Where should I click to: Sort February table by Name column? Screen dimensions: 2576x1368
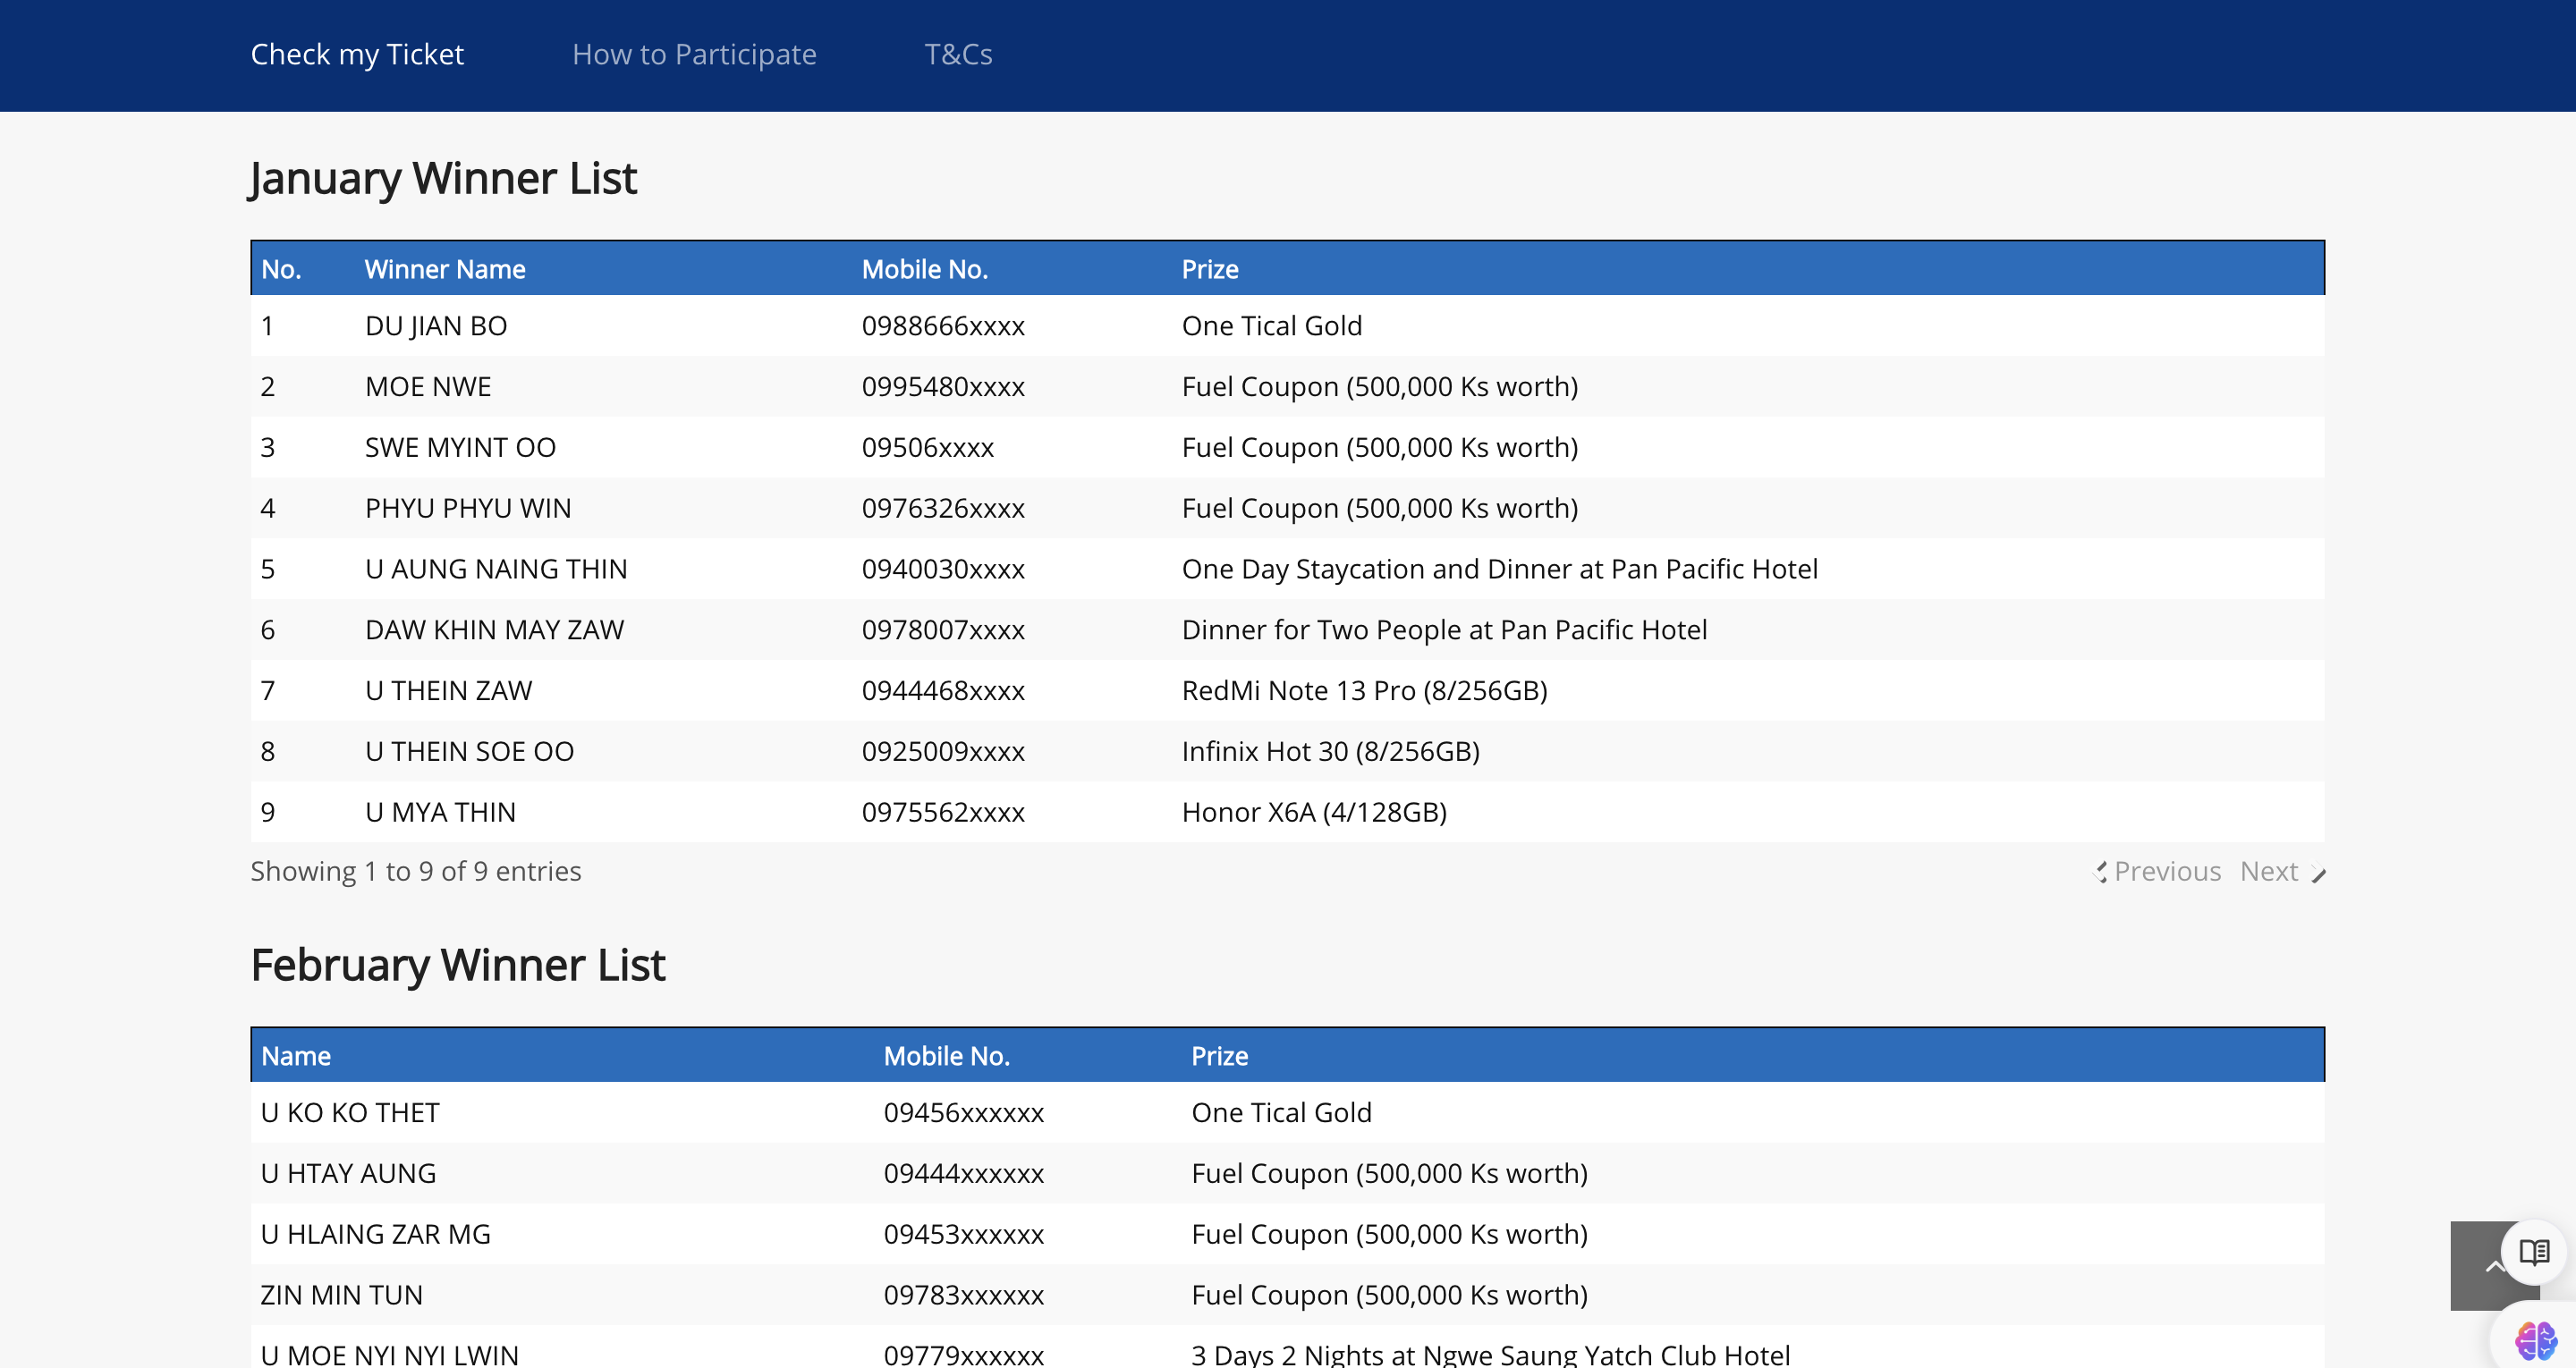[296, 1056]
